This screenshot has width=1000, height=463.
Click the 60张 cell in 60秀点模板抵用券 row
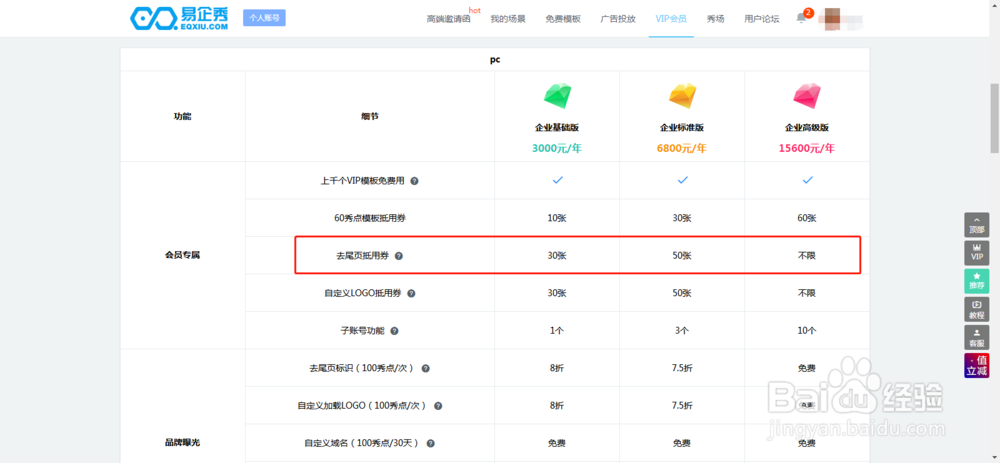click(807, 218)
